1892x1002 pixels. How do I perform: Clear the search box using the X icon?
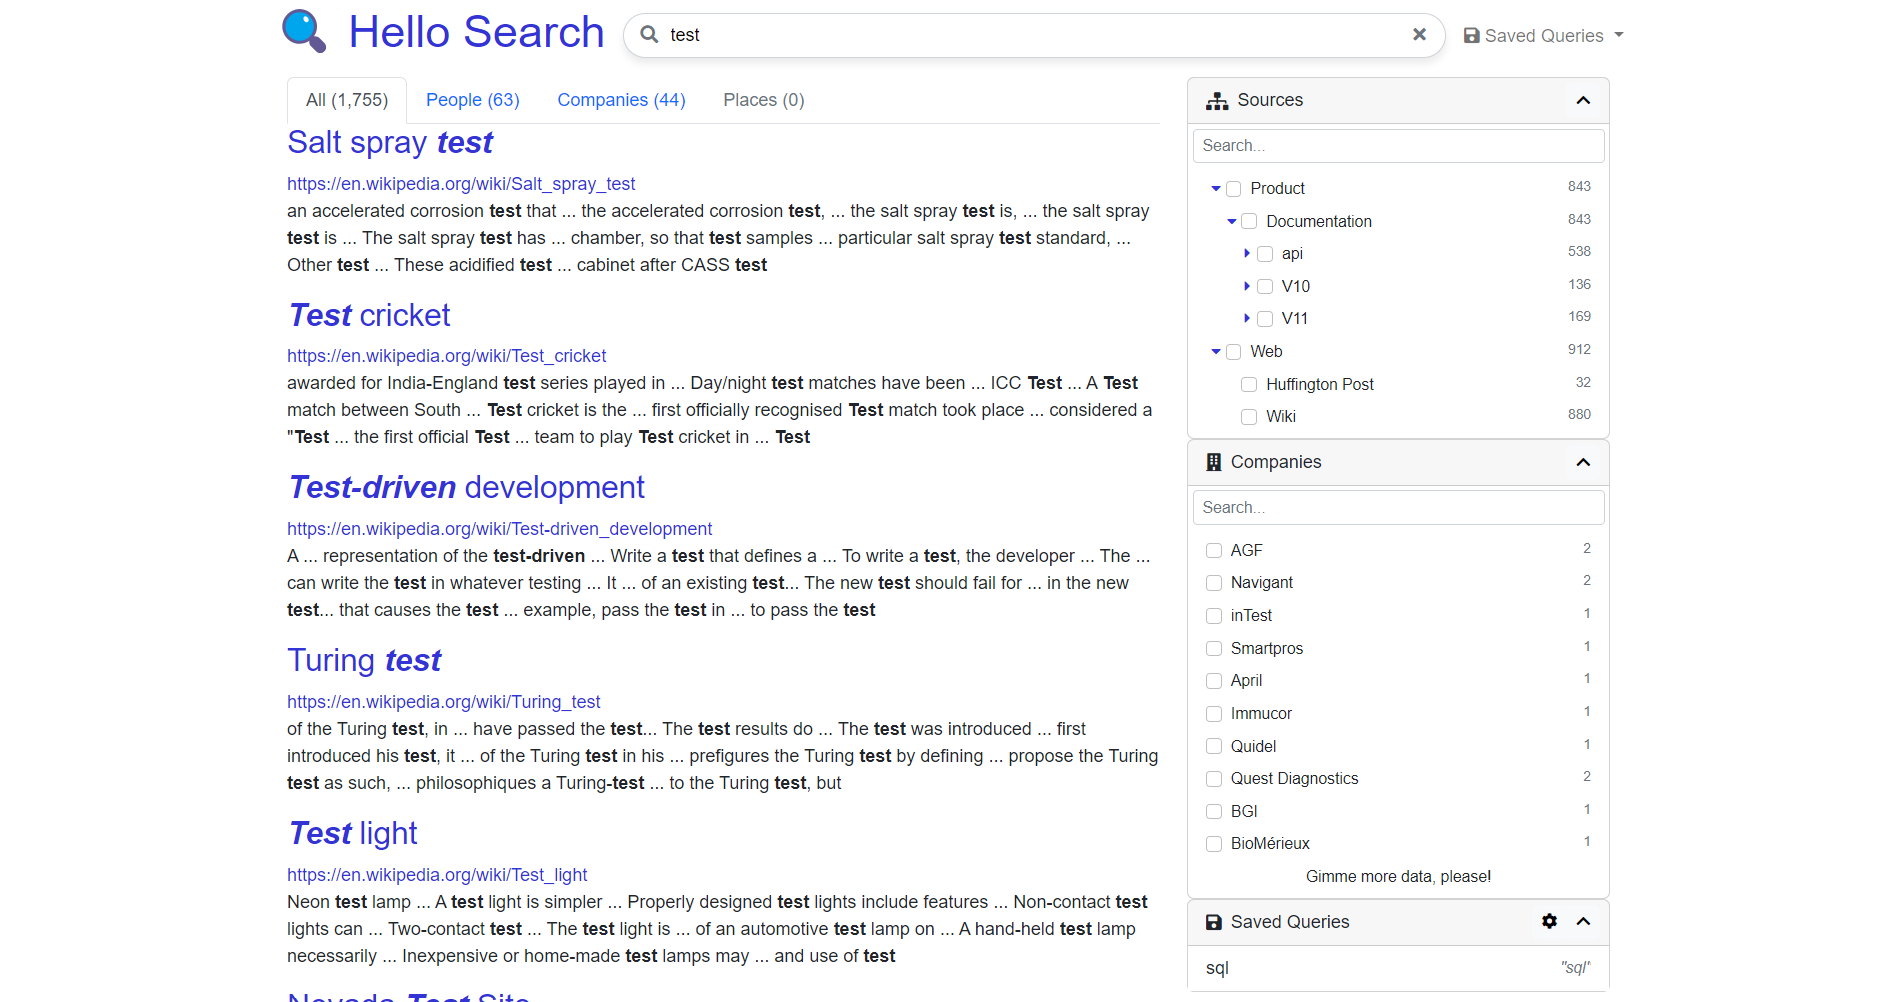(x=1419, y=34)
